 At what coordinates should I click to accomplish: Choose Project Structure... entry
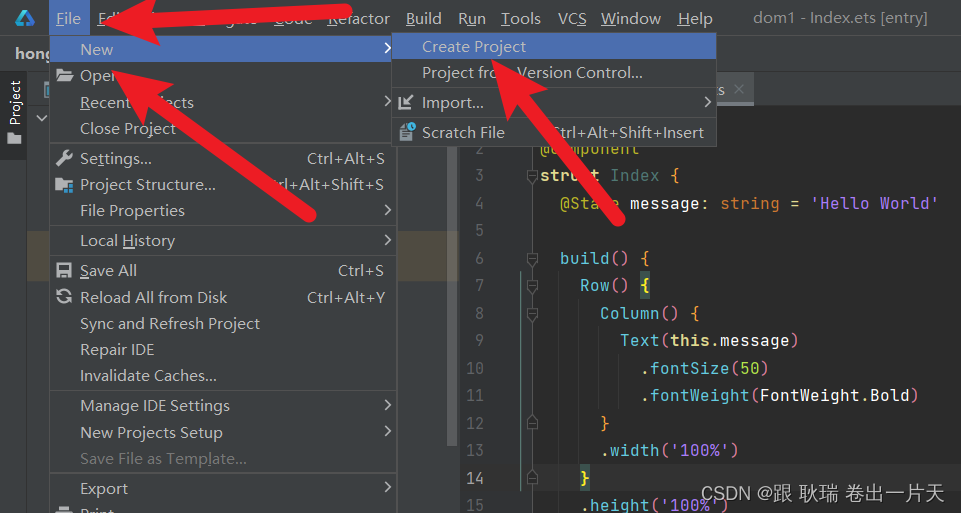[223, 184]
